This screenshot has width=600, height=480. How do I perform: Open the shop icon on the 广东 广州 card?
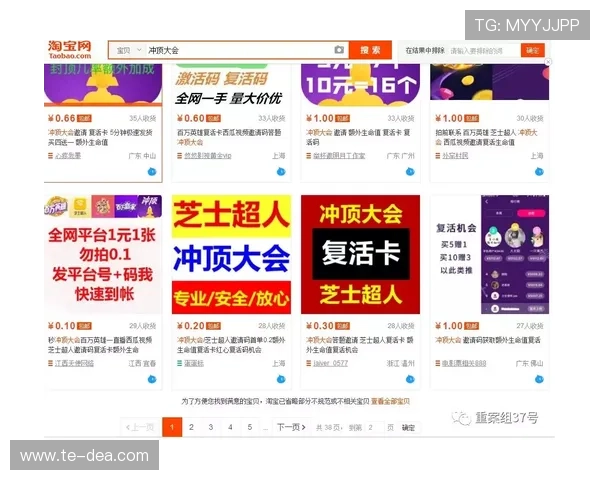click(308, 155)
